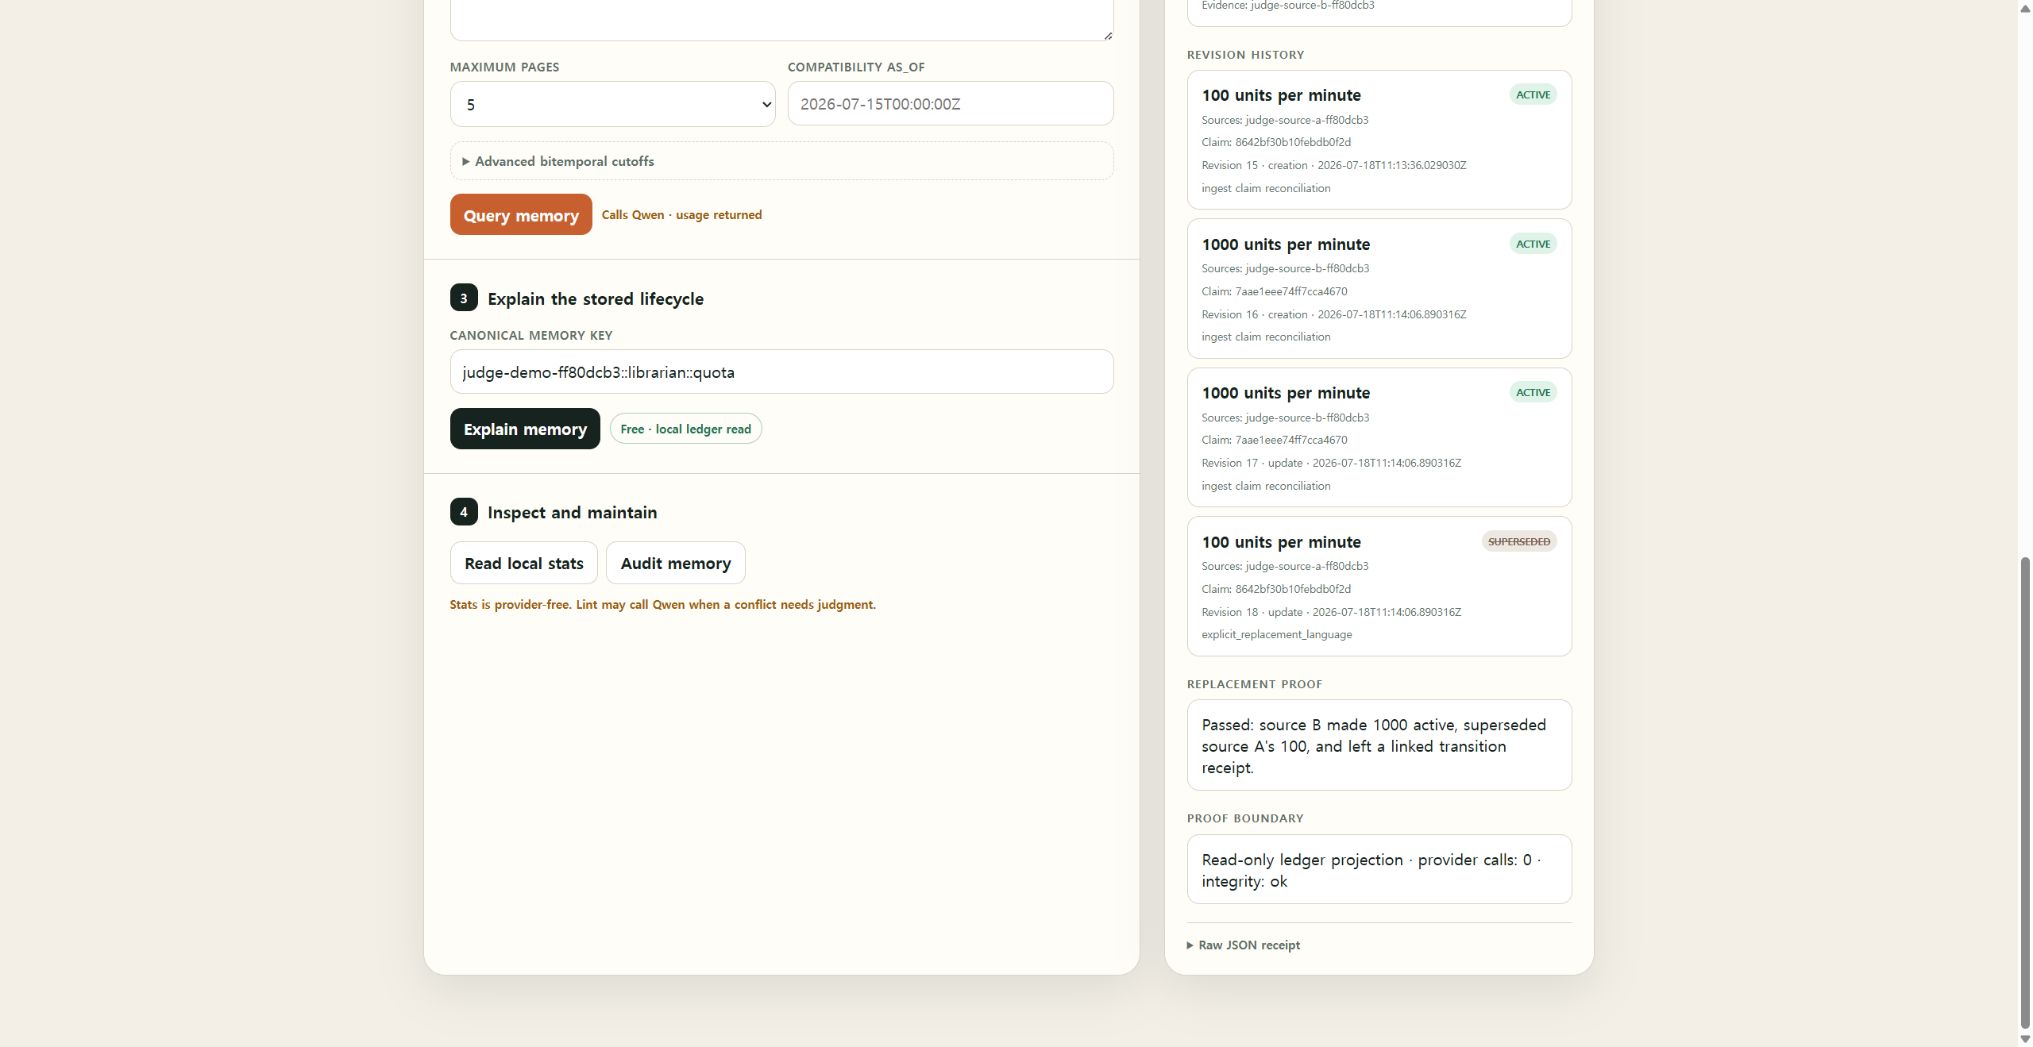Viewport: 2033px width, 1047px height.
Task: Click the page vertical scrollbar thumb
Action: pyautogui.click(x=2025, y=791)
